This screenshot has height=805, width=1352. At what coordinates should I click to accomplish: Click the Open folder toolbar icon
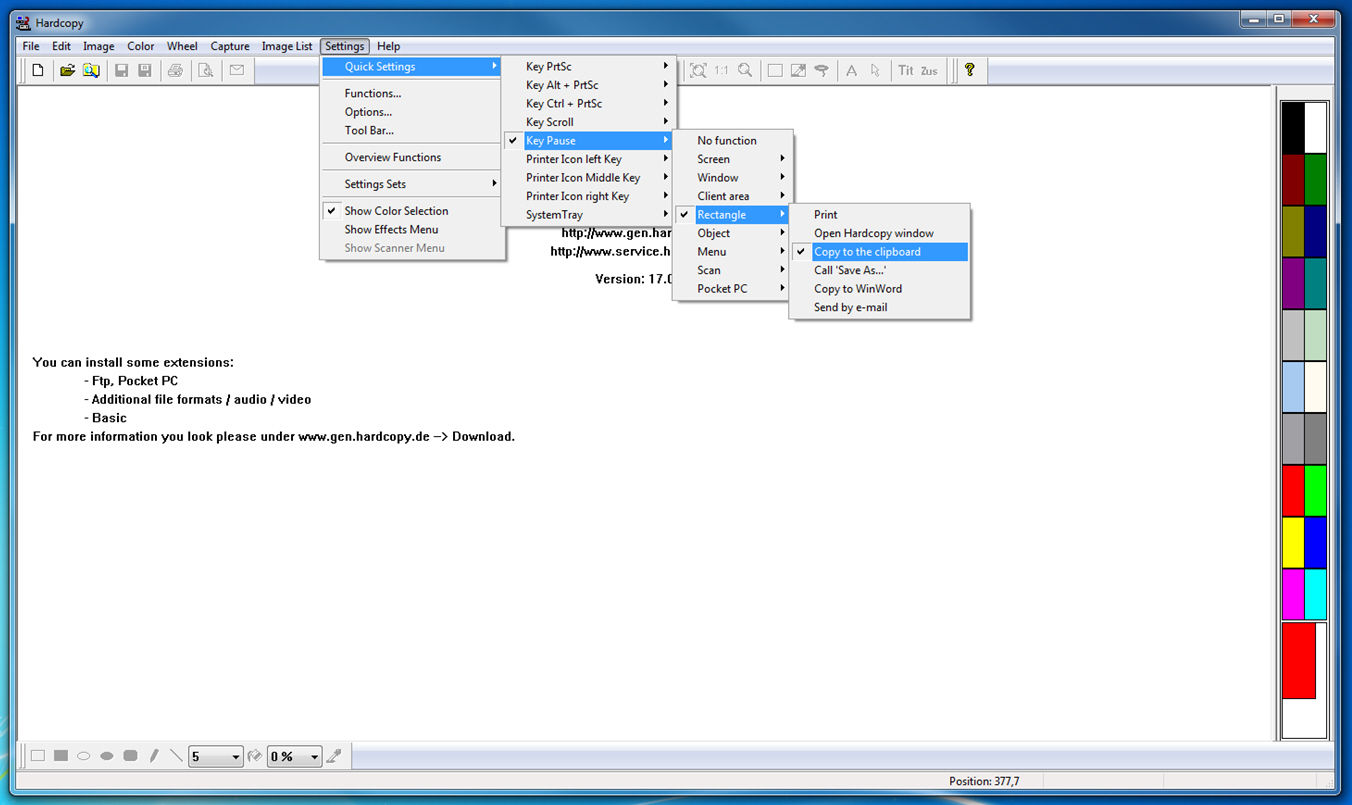67,70
